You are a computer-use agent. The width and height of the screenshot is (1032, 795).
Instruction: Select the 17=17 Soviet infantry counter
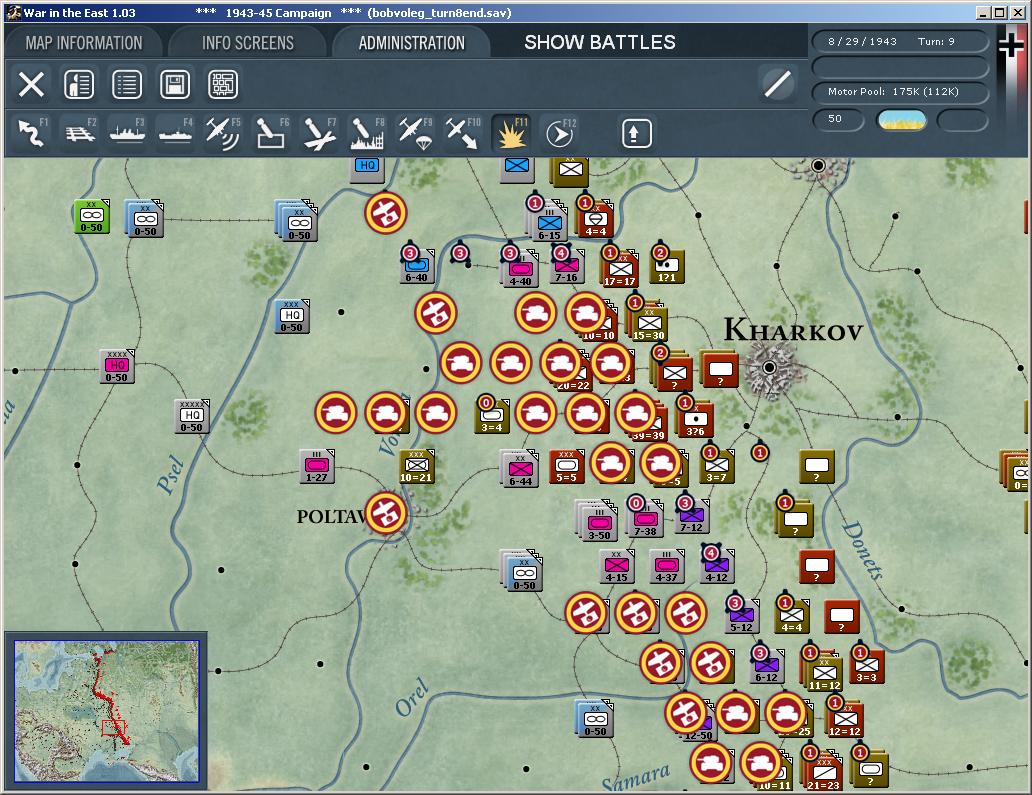point(619,270)
